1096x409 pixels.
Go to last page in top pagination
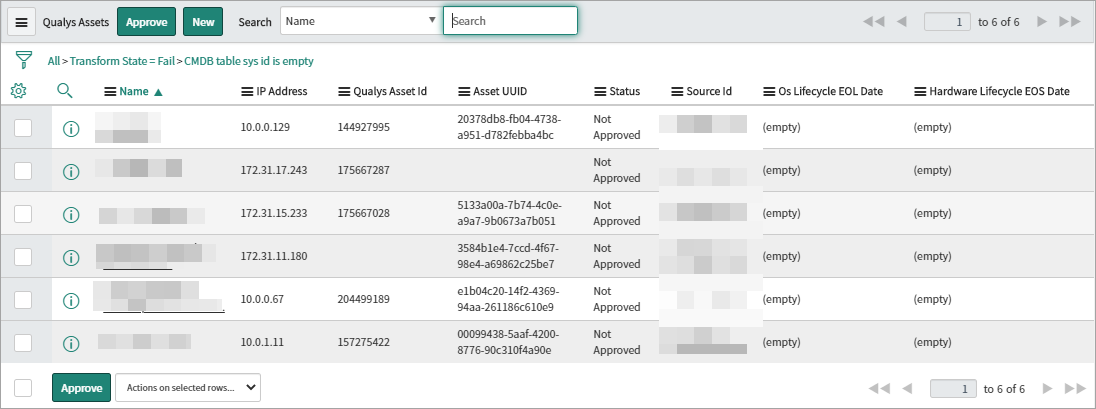tap(1070, 22)
